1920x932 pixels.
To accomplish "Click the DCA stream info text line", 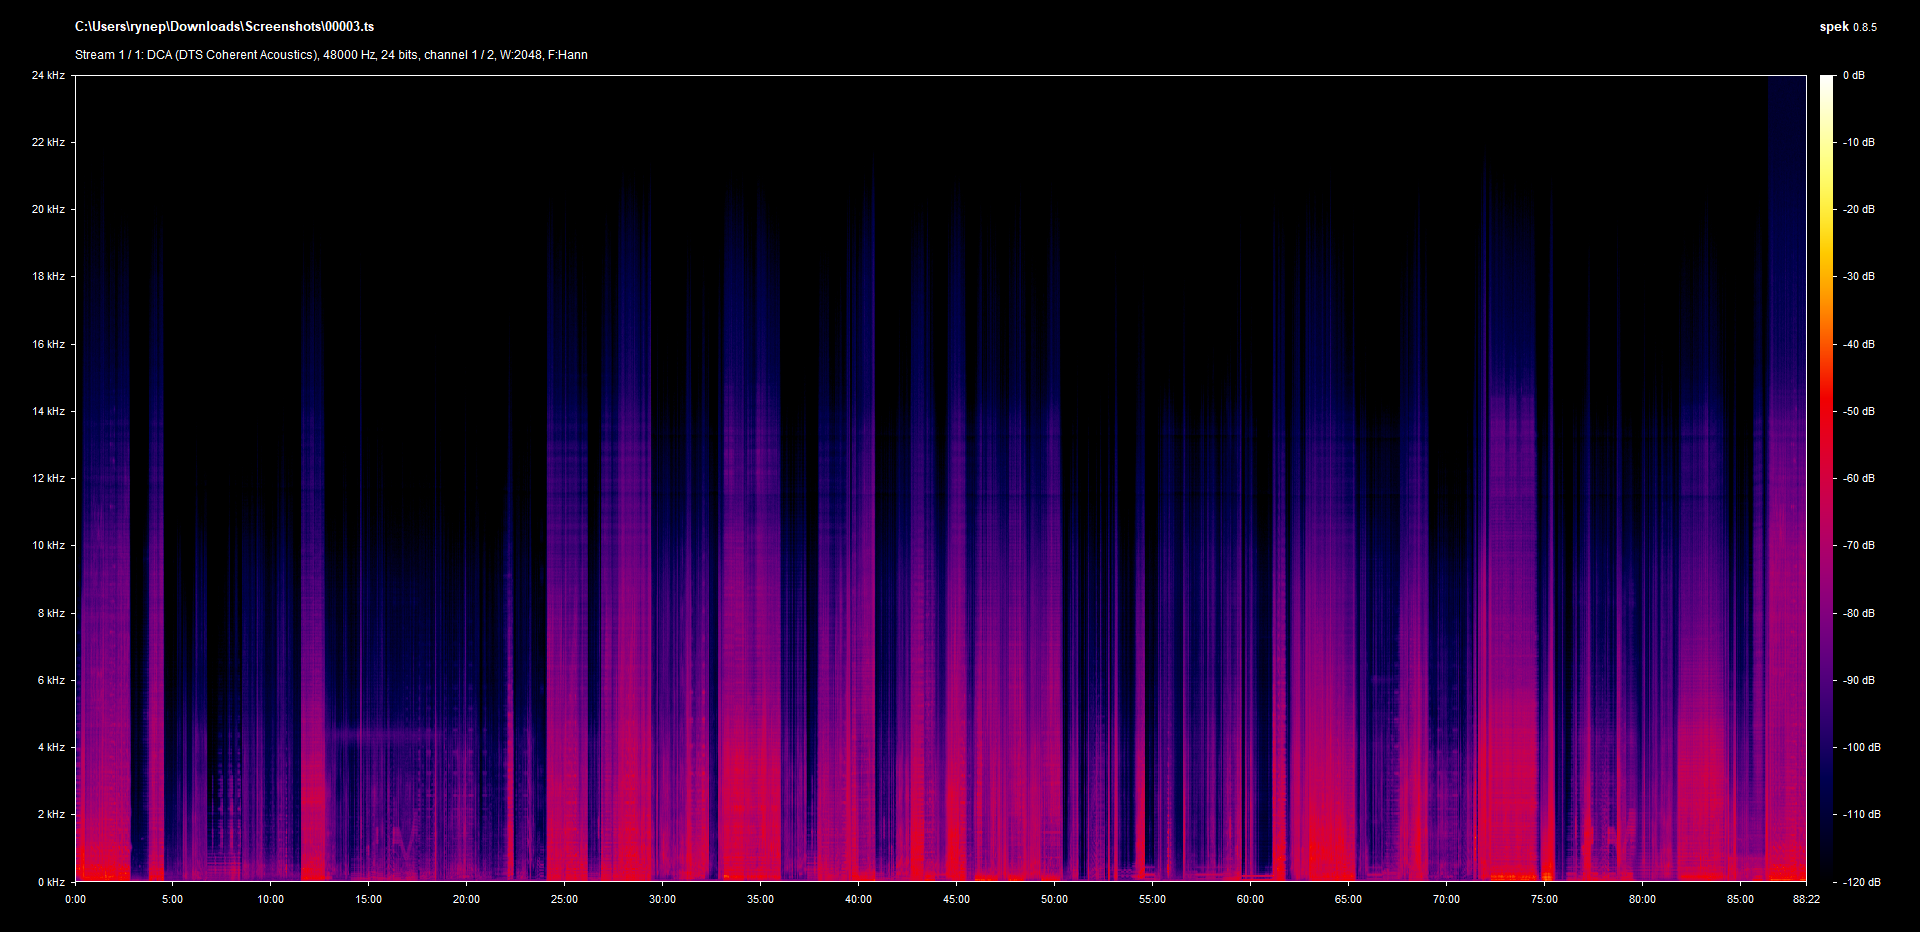I will [x=331, y=55].
